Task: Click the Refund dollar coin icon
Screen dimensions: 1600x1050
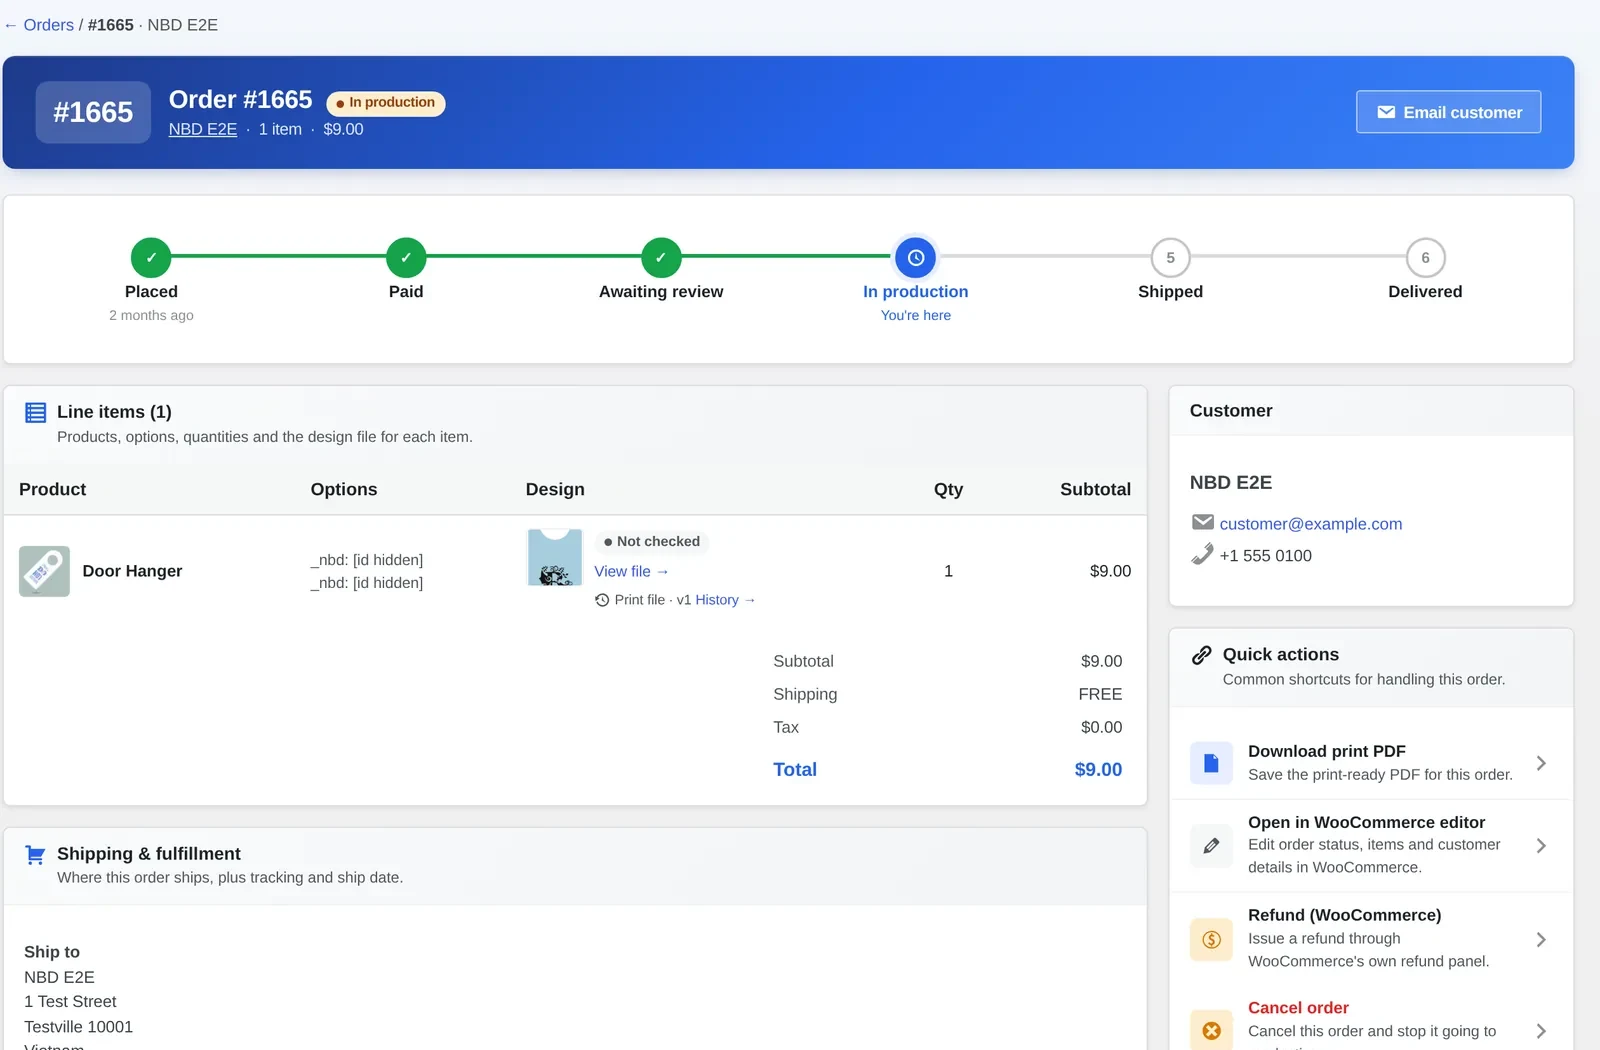Action: pos(1211,939)
